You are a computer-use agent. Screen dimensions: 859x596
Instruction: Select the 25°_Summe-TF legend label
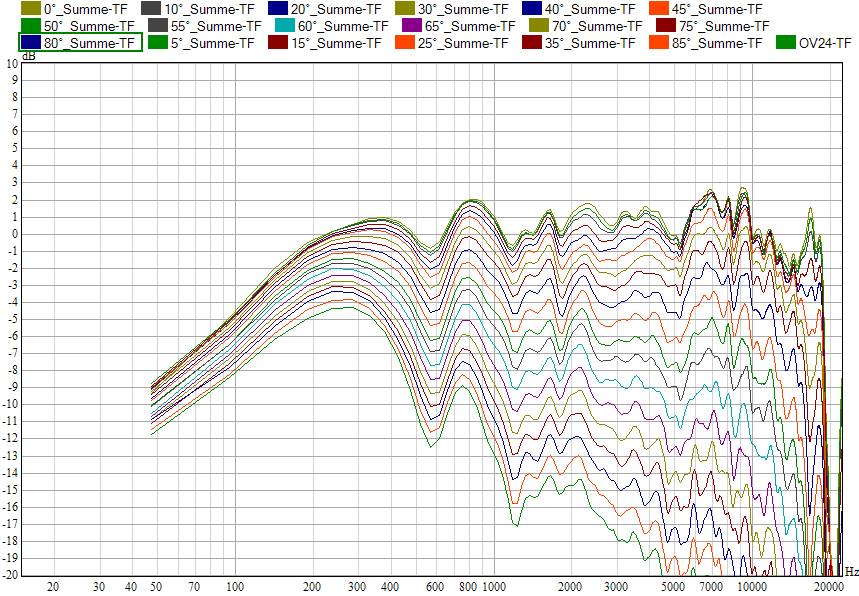pos(463,43)
